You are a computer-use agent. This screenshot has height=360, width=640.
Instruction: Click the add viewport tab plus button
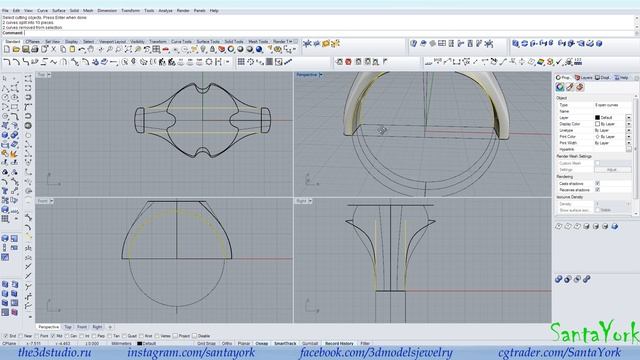pos(110,327)
